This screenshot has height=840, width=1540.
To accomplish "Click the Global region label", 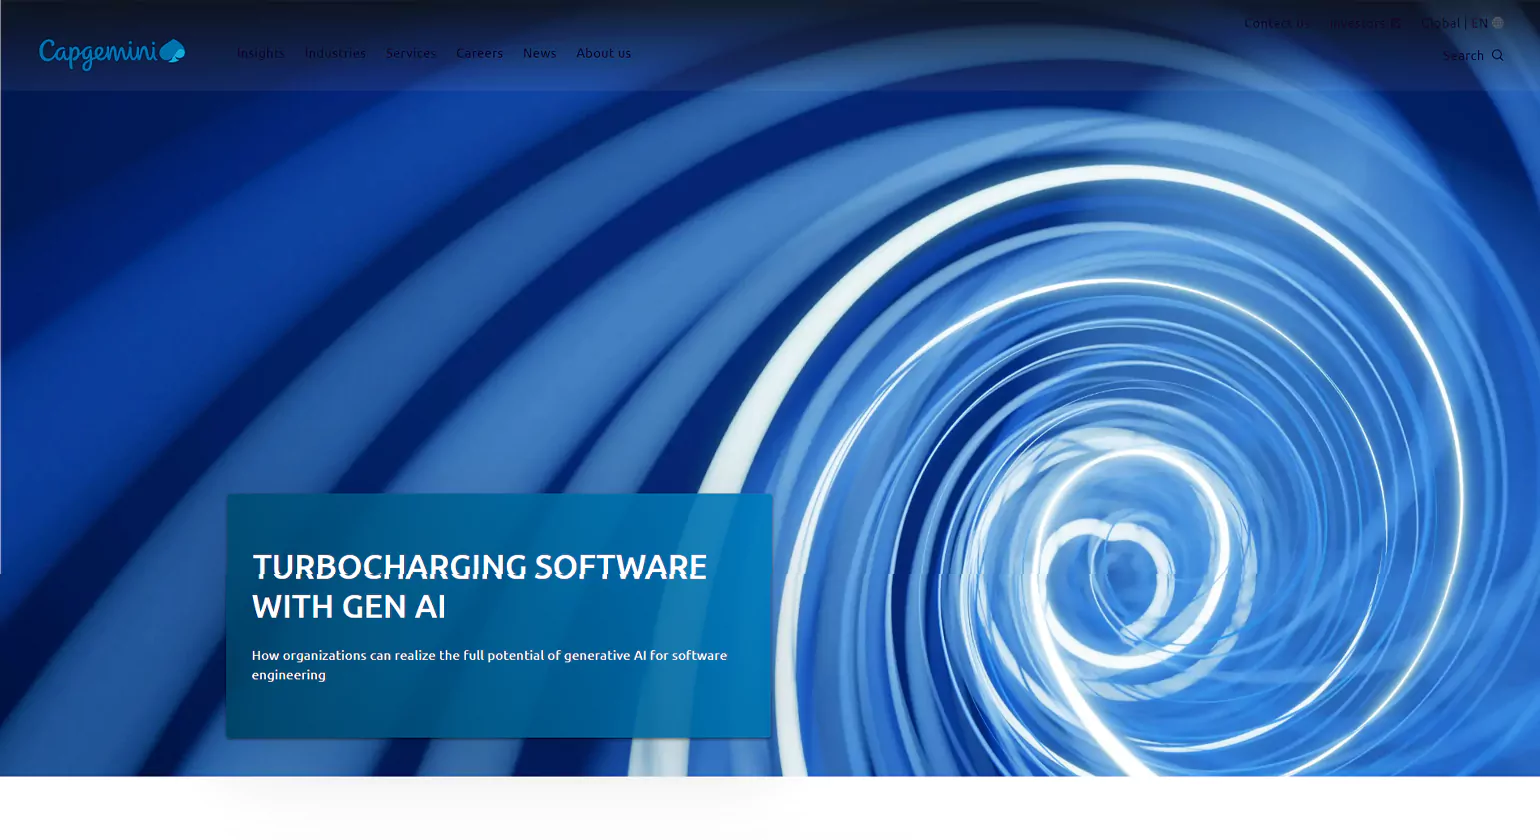I will 1443,23.
